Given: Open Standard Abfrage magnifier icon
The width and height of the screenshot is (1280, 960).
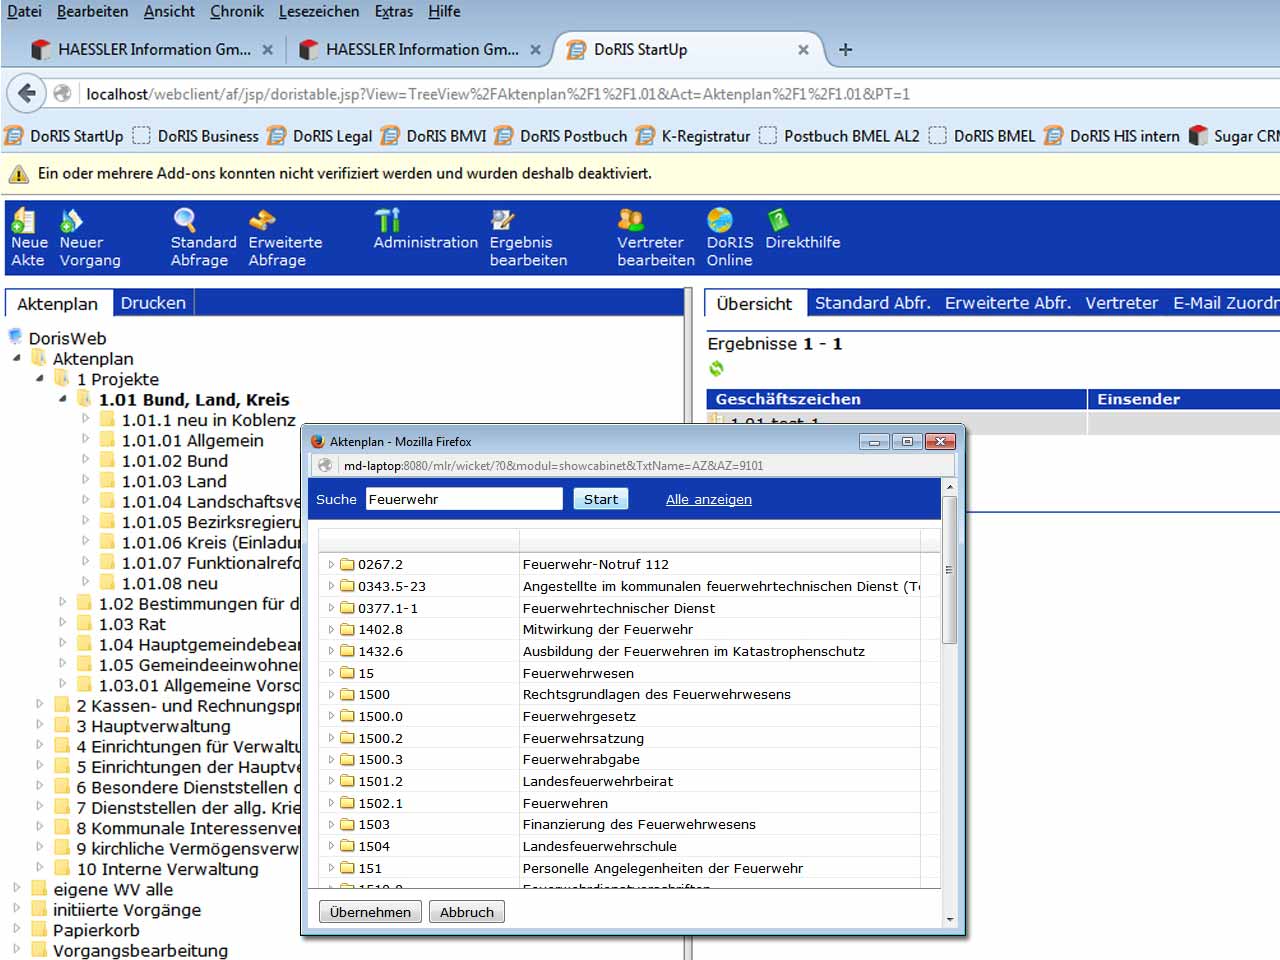Looking at the screenshot, I should (x=185, y=220).
